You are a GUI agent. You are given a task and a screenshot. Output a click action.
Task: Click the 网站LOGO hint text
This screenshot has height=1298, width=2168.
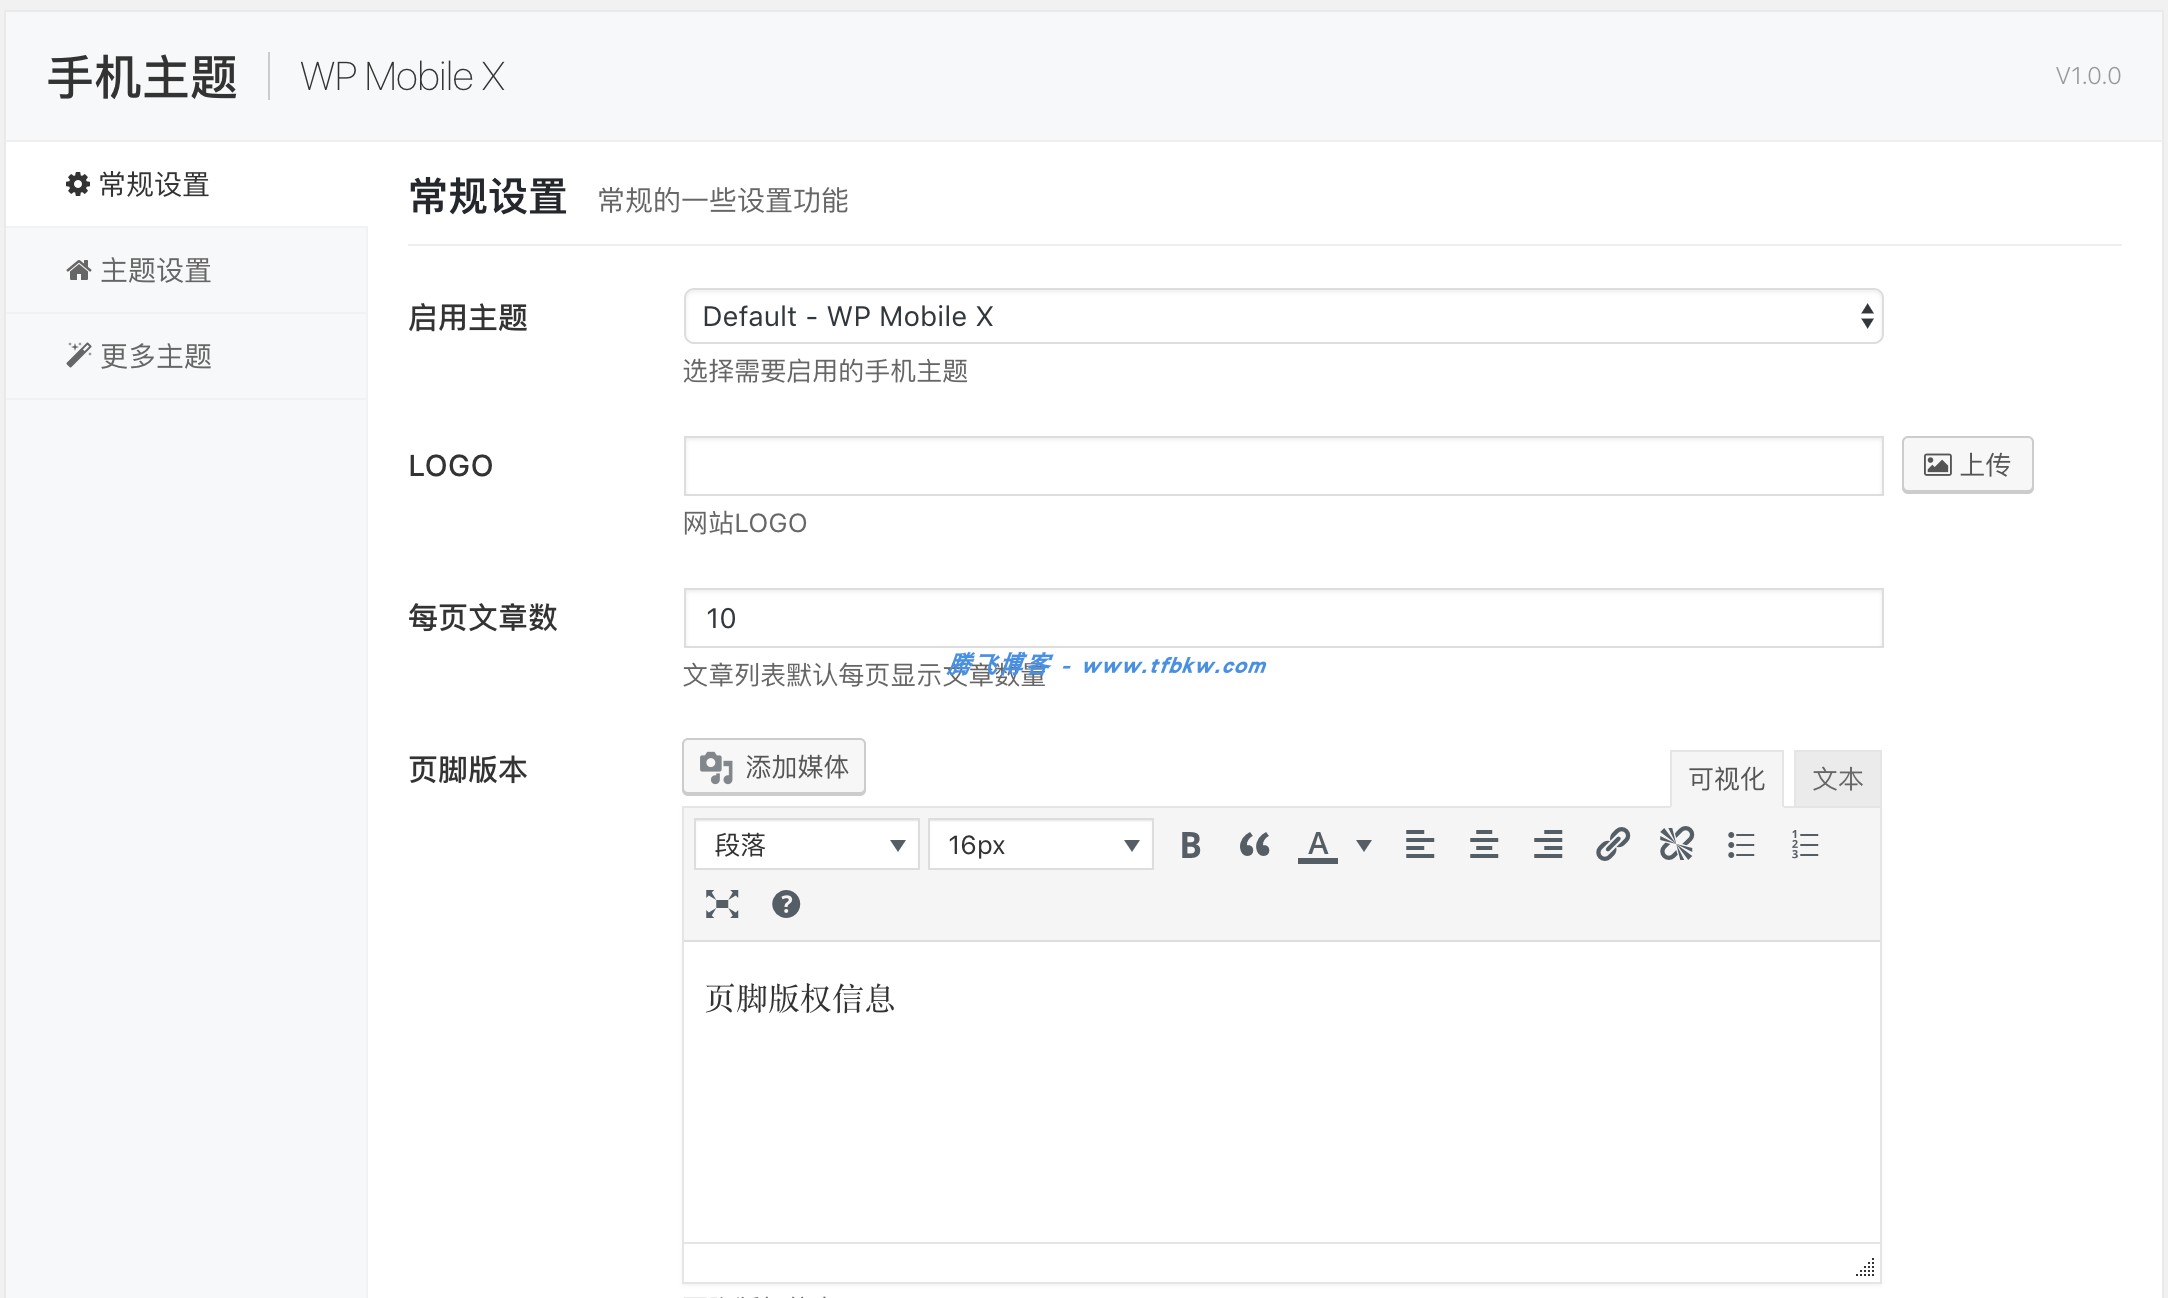[745, 523]
